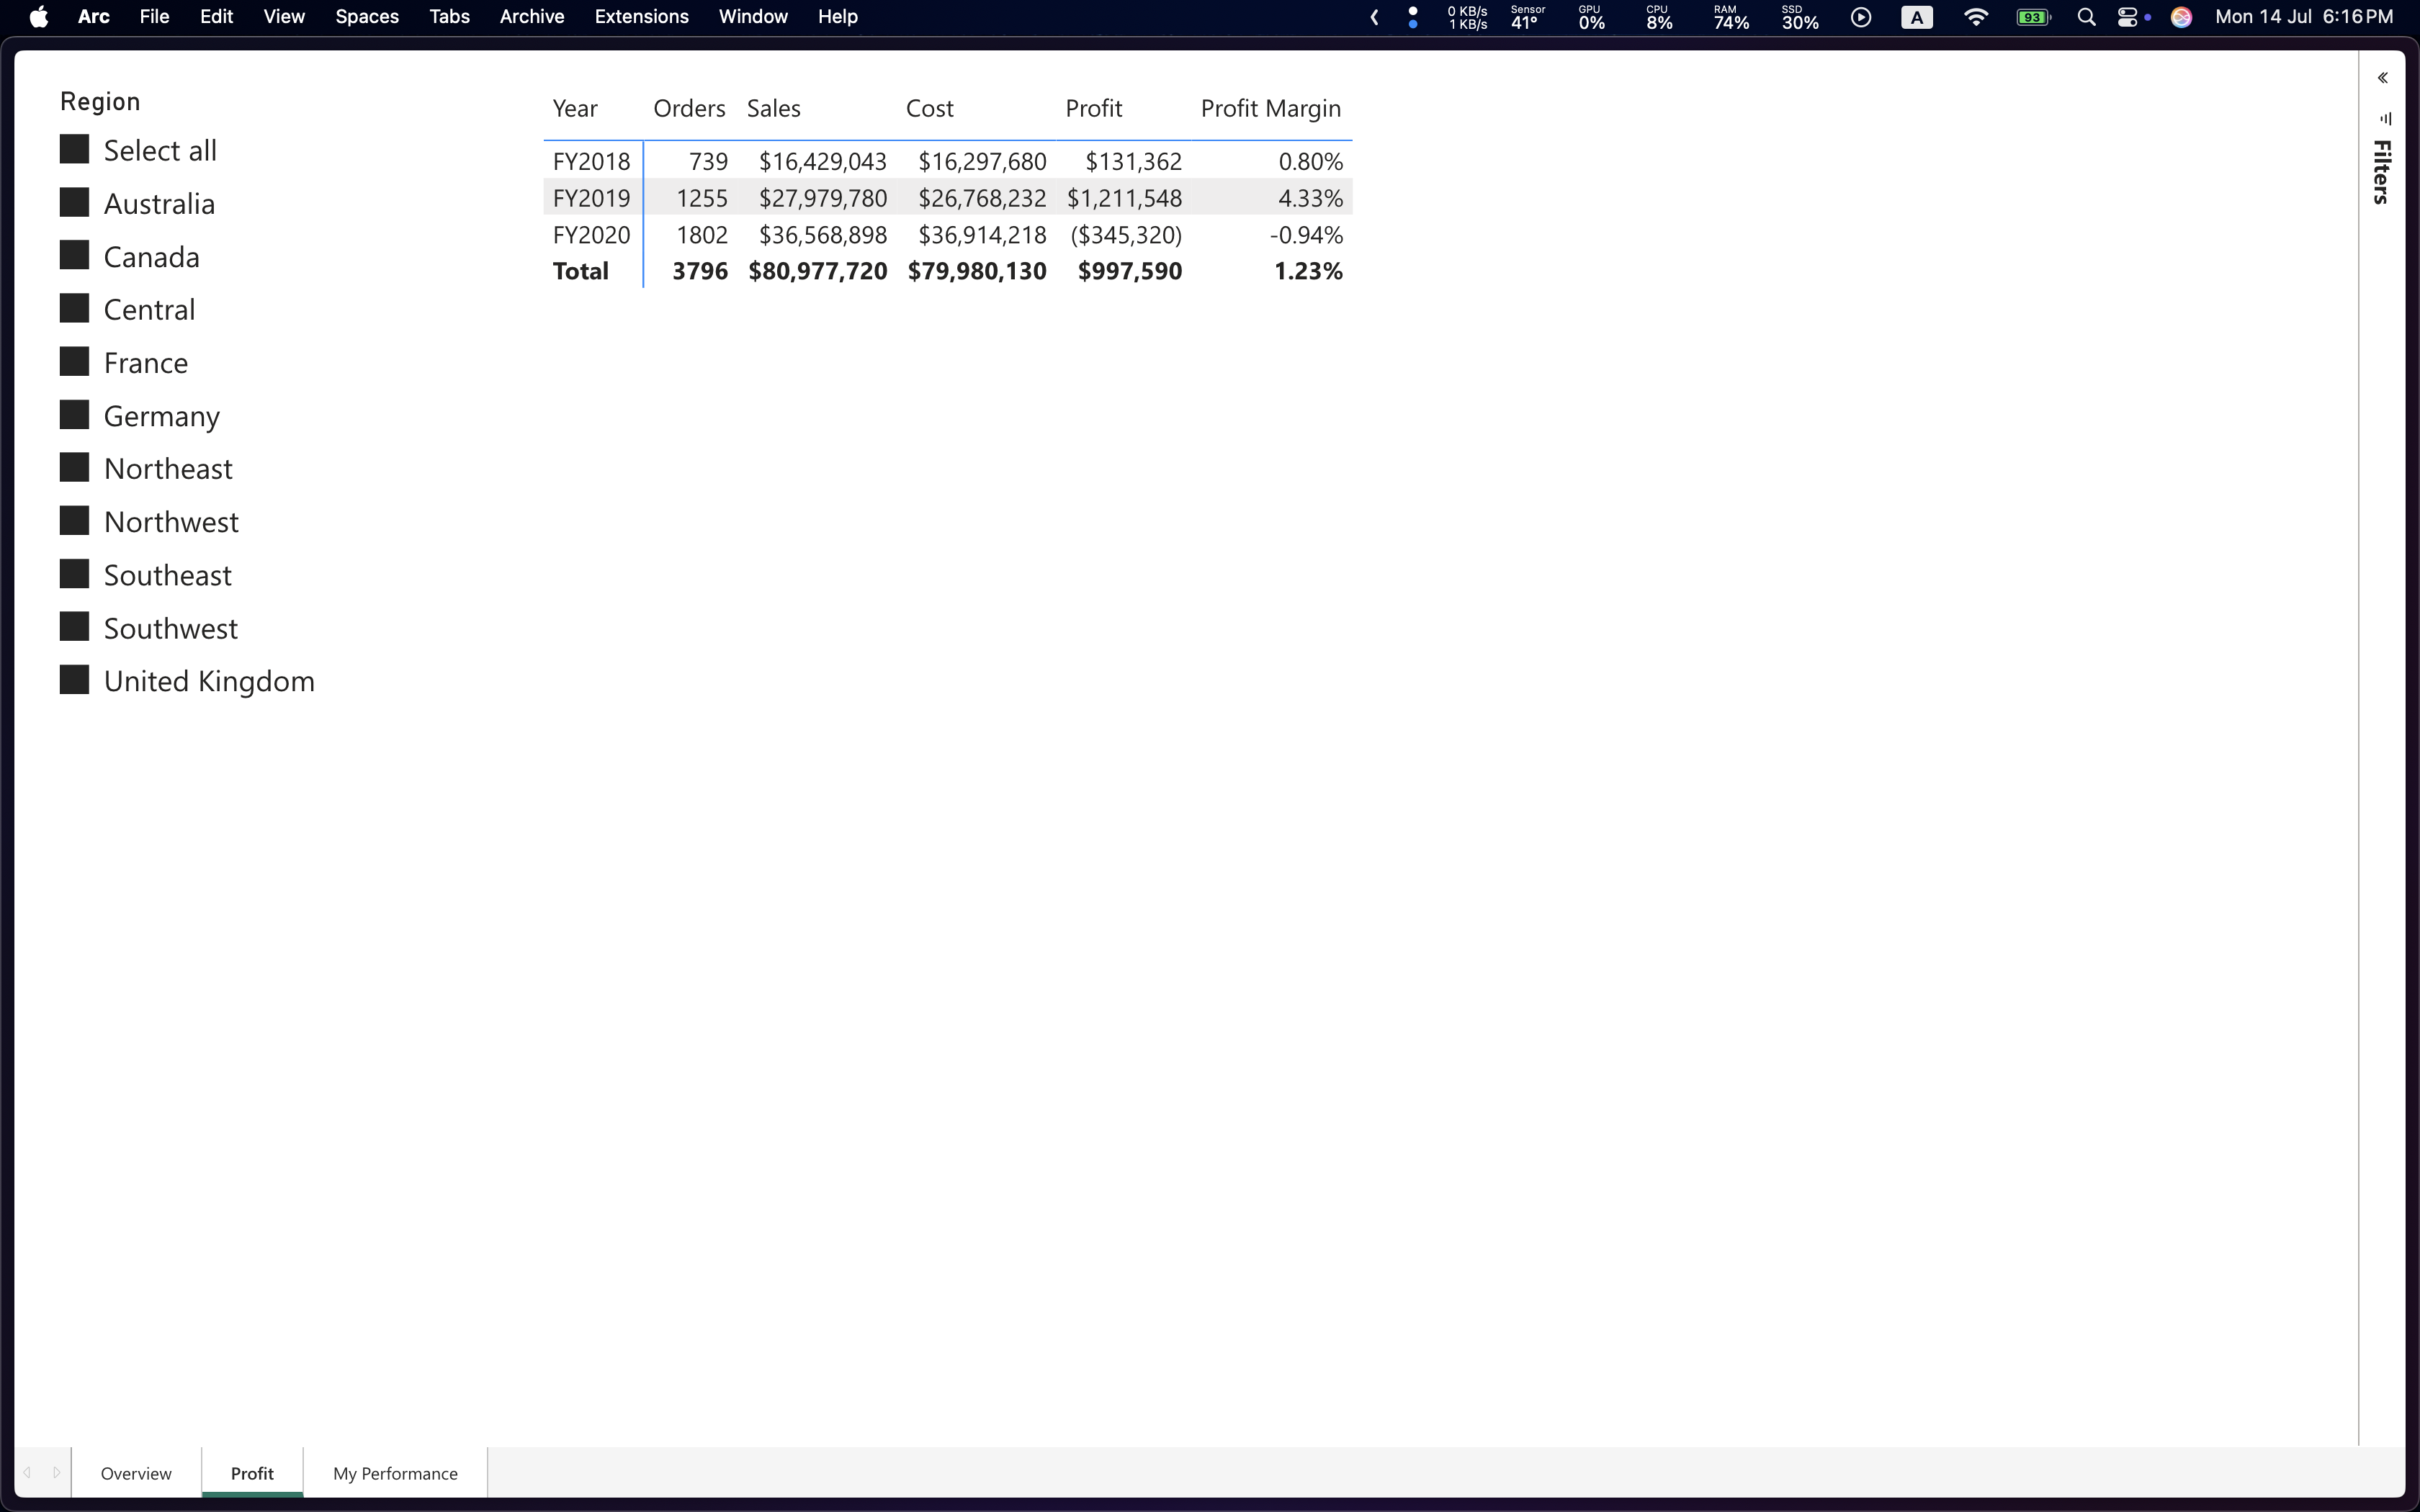This screenshot has height=1512, width=2420.
Task: Check the United Kingdom region checkbox
Action: (x=75, y=680)
